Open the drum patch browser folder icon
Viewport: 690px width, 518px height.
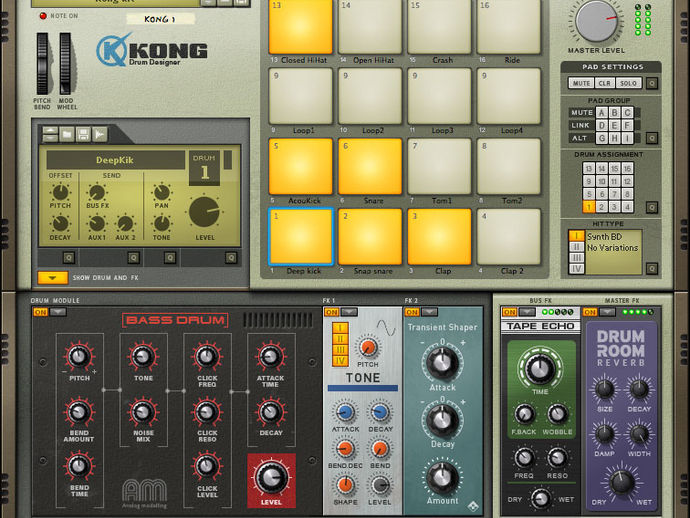point(67,134)
